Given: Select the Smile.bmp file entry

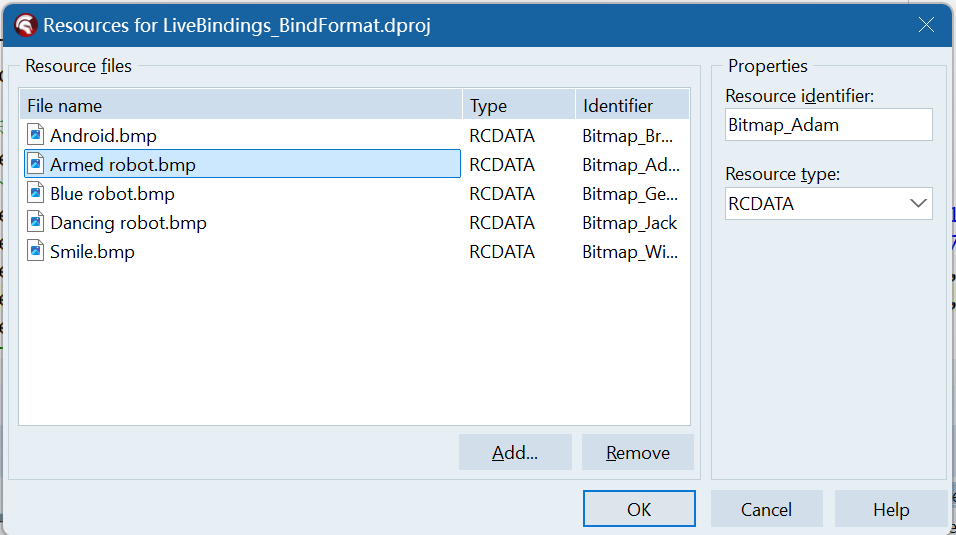Looking at the screenshot, I should click(92, 251).
